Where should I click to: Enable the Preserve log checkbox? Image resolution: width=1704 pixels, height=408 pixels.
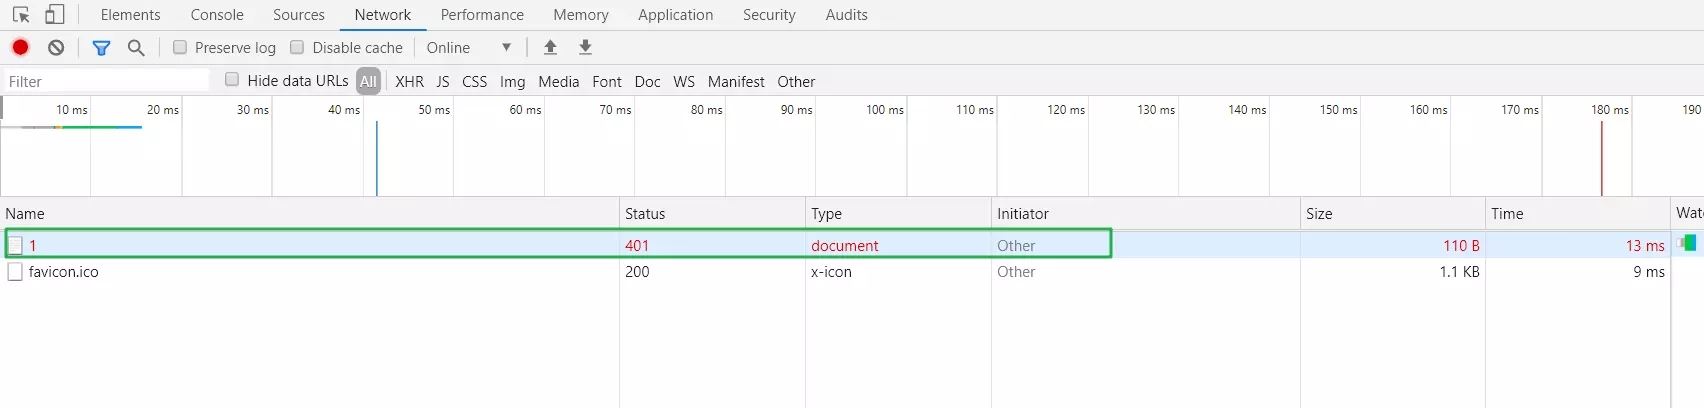pyautogui.click(x=180, y=47)
